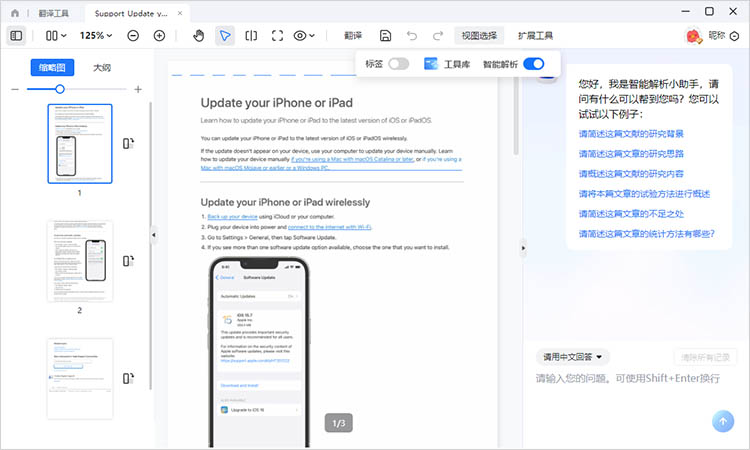Image resolution: width=750 pixels, height=450 pixels.
Task: Open the eye view mode dropdown
Action: (304, 35)
